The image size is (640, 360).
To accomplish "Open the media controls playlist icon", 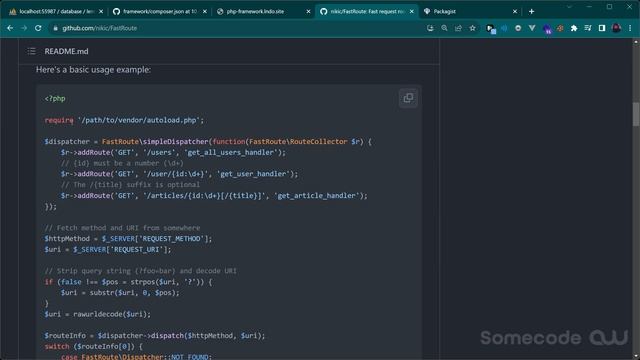I will pyautogui.click(x=588, y=28).
